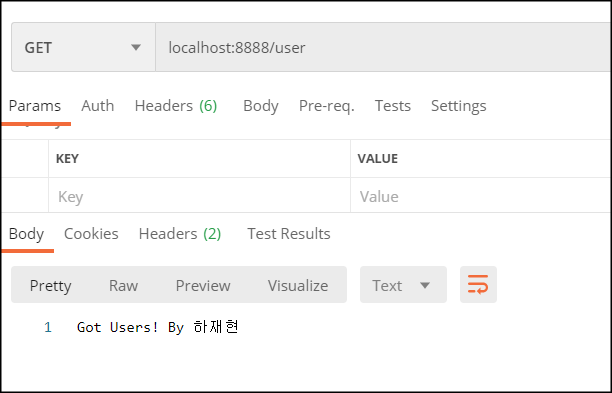
Task: Select the Visualize view button
Action: coord(298,285)
